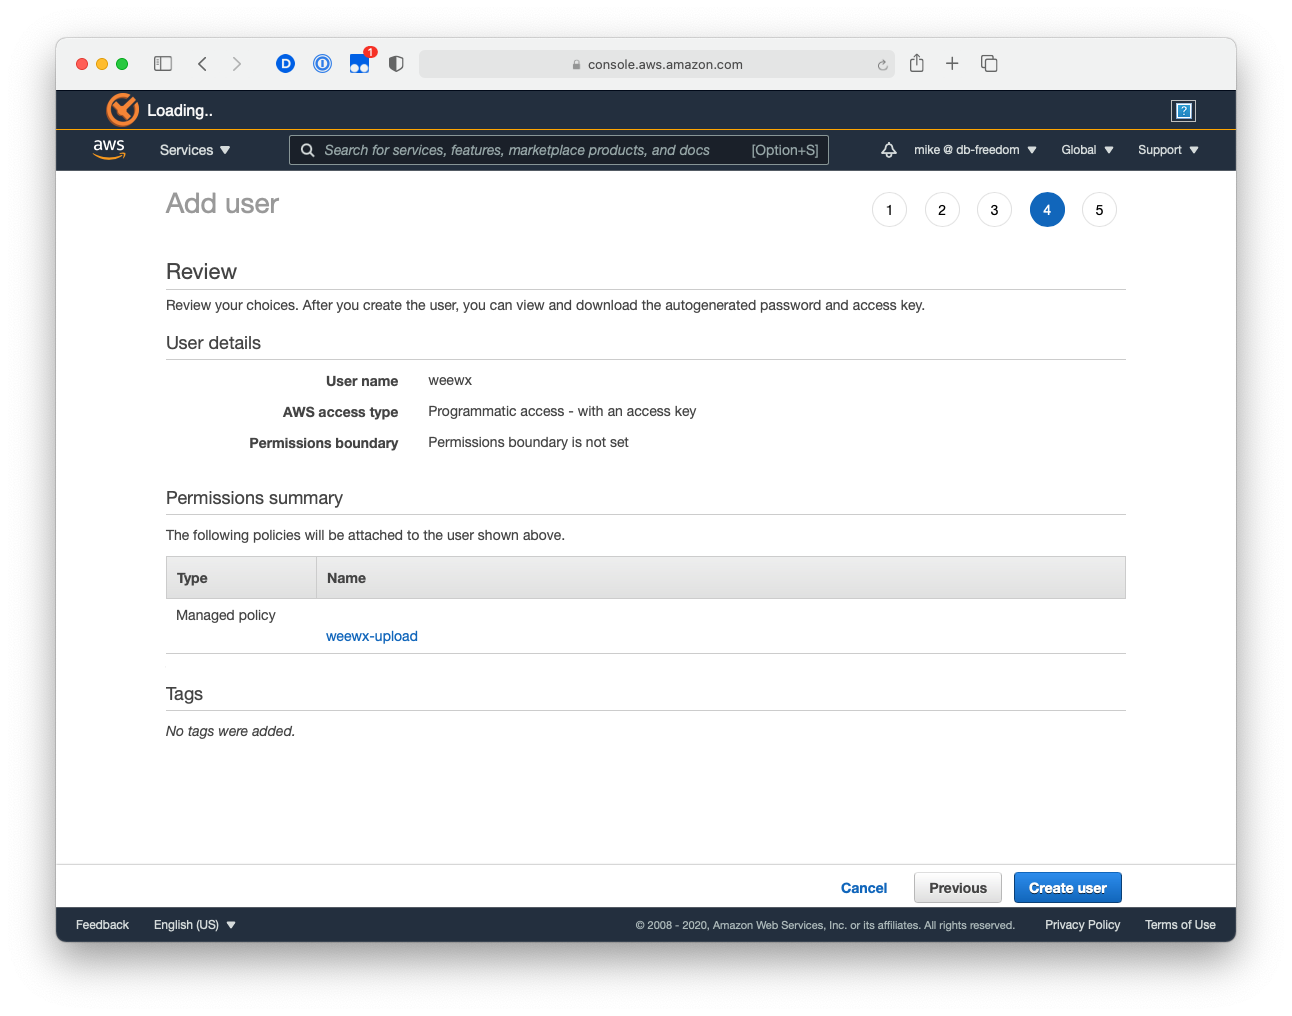Expand the Services menu
Screen dimensions: 1292x1016
195,150
